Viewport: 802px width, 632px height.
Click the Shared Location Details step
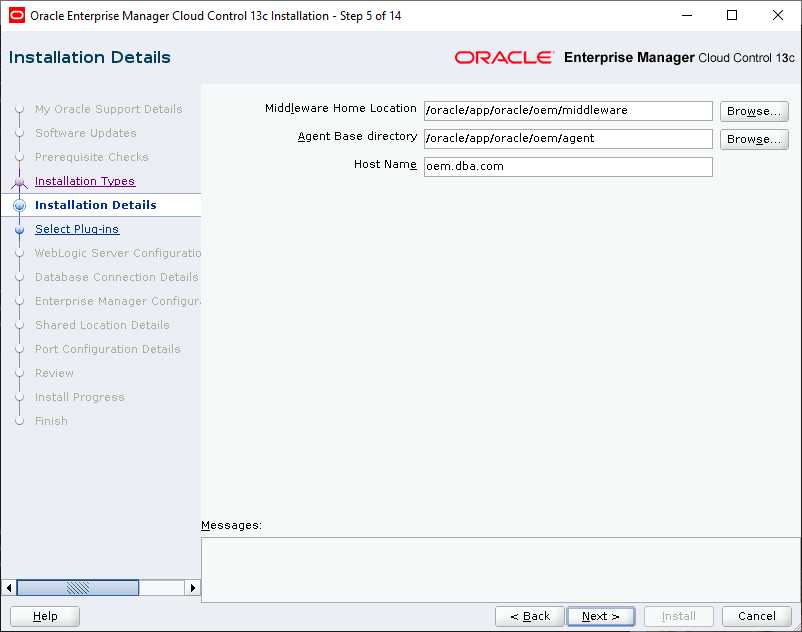102,325
